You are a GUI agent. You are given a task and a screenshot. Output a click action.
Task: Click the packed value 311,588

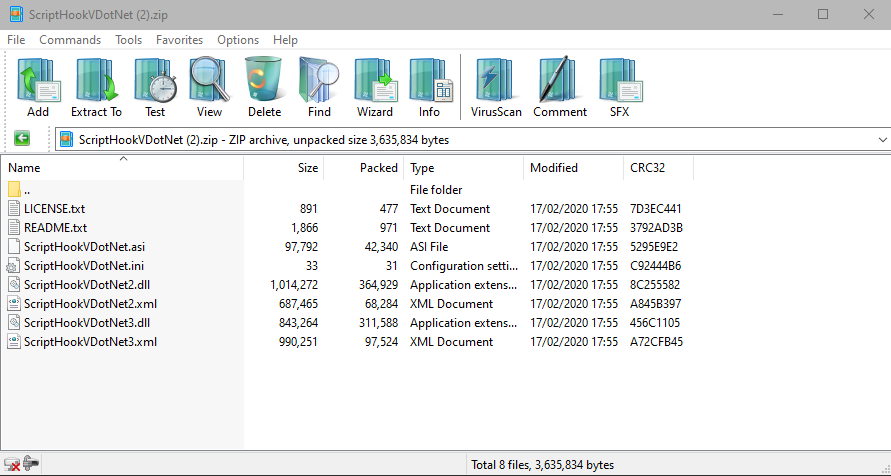tap(379, 323)
